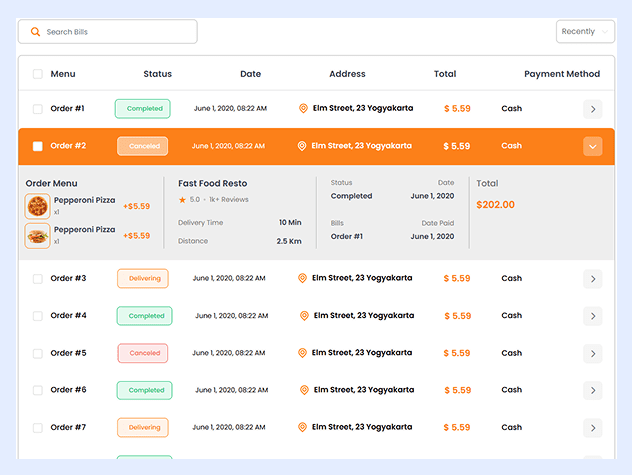Click location pin for Order #6
This screenshot has height=475, width=632.
pyautogui.click(x=302, y=390)
